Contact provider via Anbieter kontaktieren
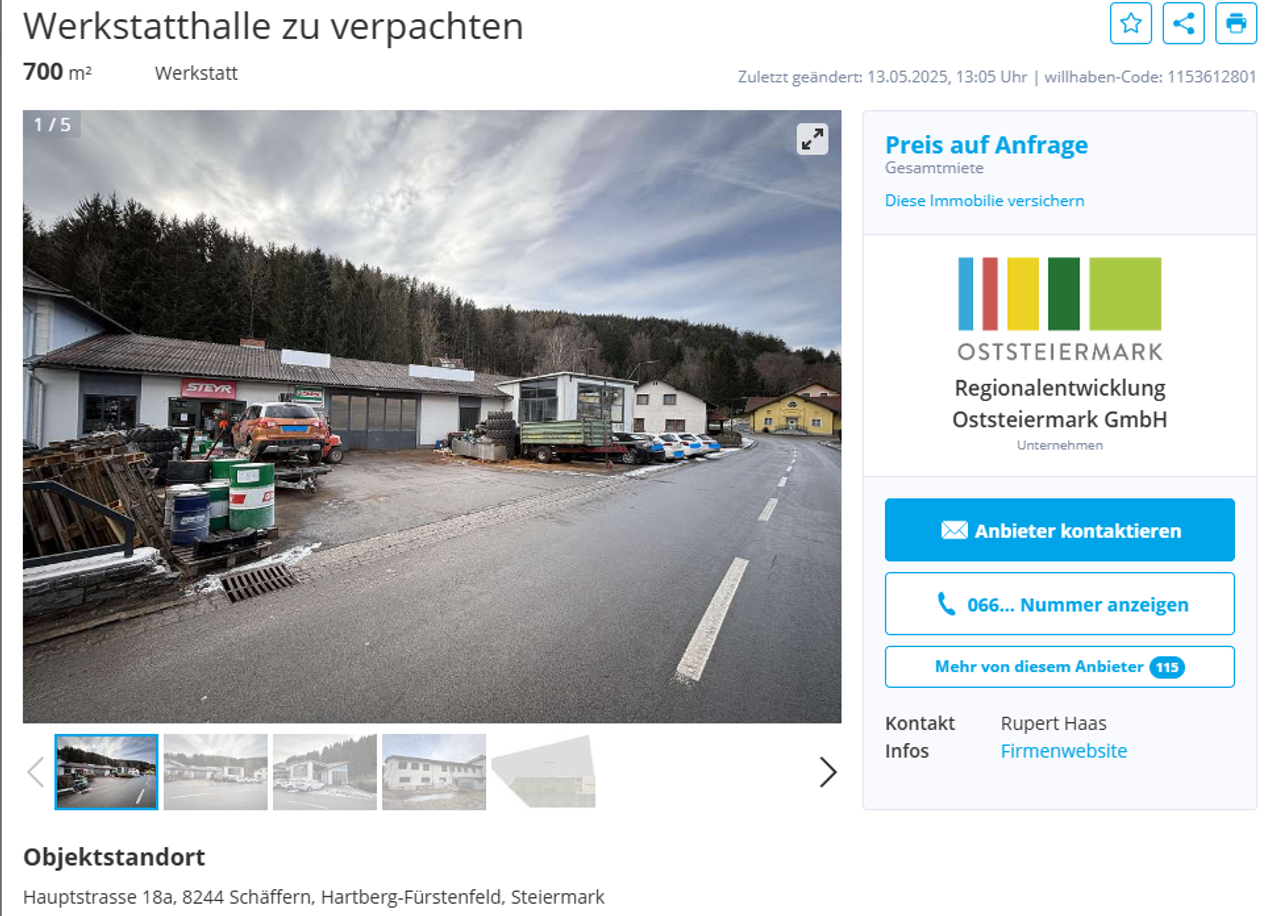The width and height of the screenshot is (1278, 916). pos(1060,530)
